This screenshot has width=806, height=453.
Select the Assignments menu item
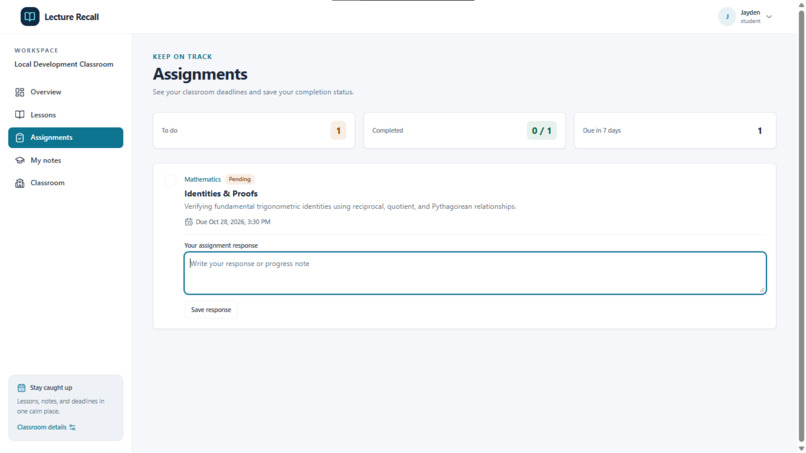click(65, 138)
